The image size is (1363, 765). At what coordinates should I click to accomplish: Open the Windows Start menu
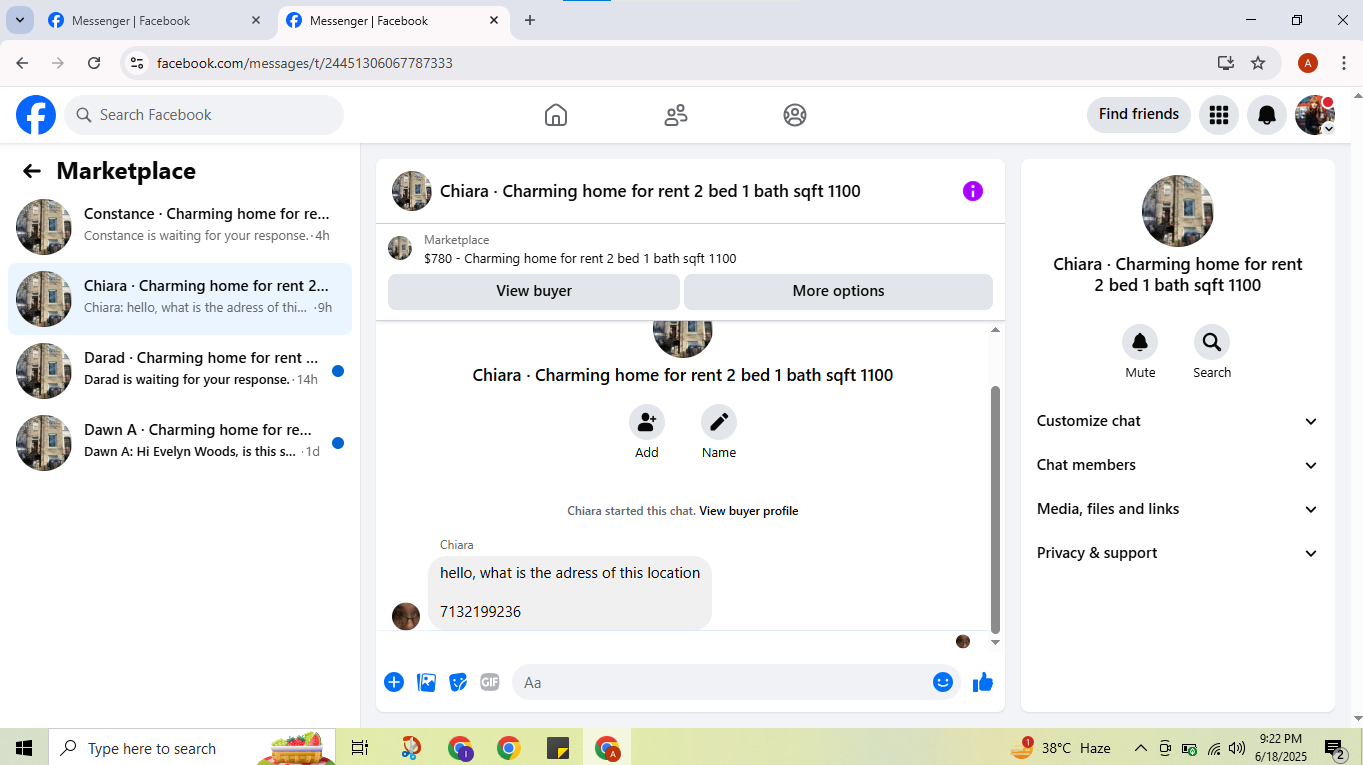pos(24,748)
